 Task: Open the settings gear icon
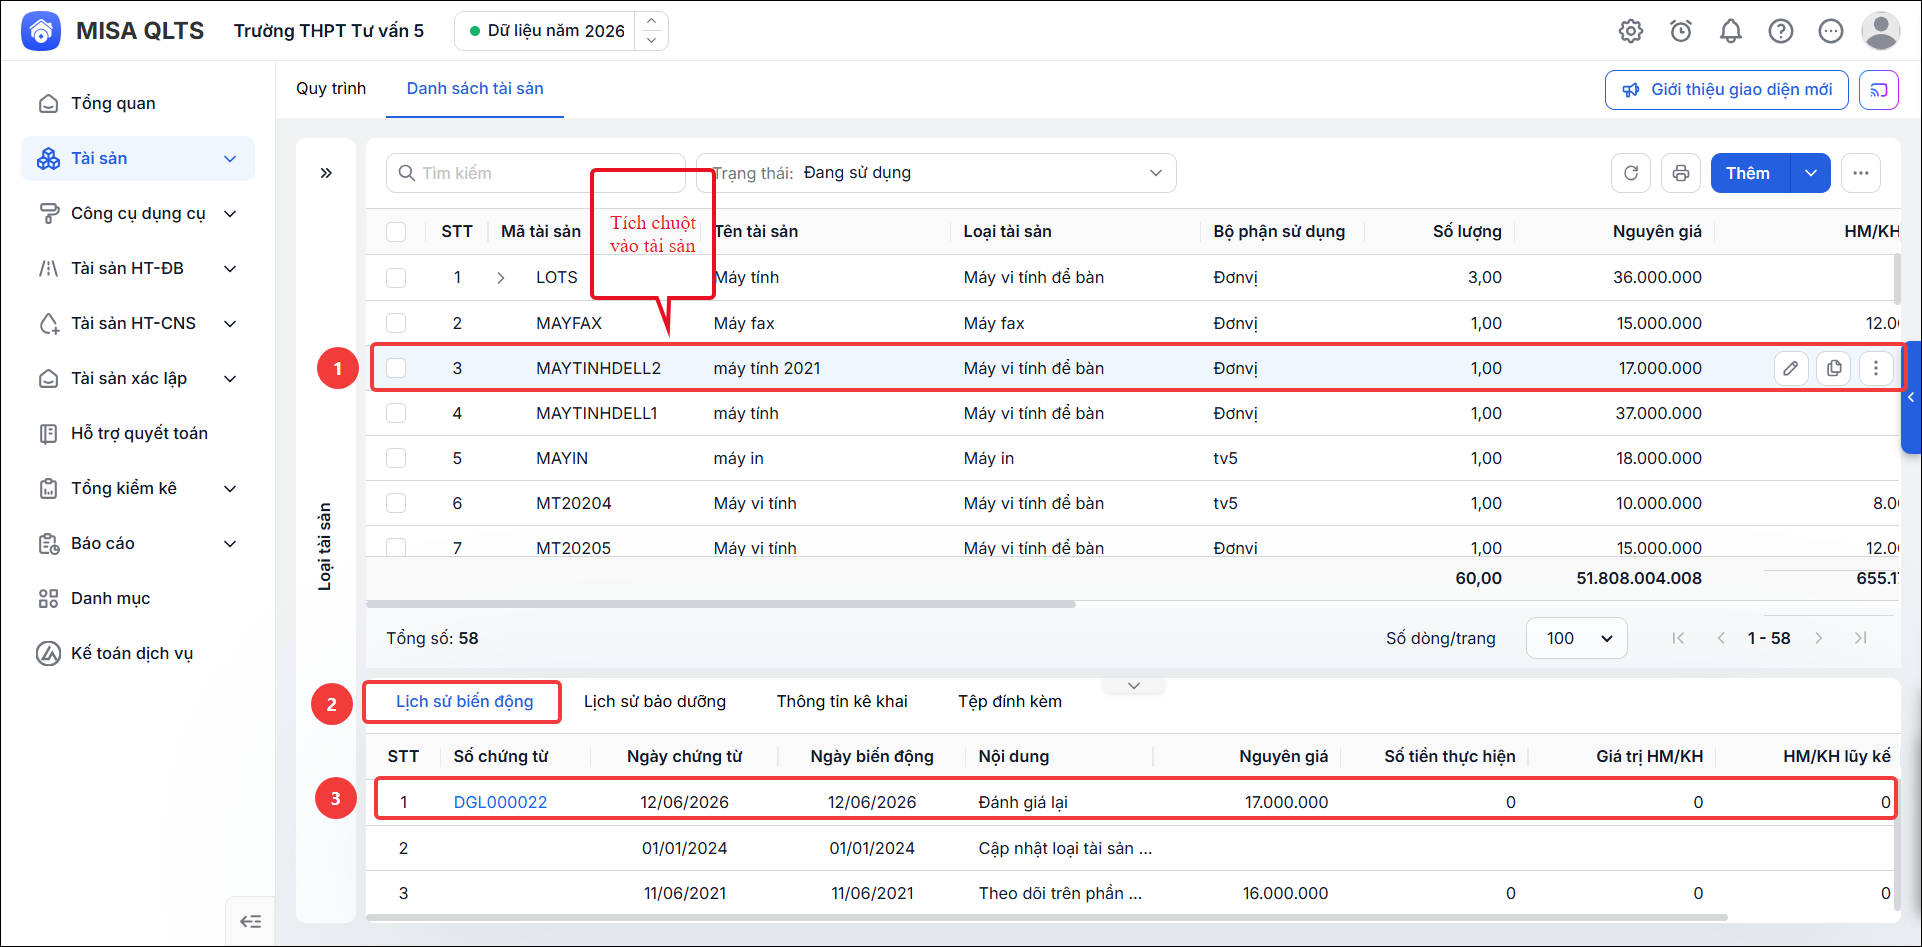click(1631, 31)
